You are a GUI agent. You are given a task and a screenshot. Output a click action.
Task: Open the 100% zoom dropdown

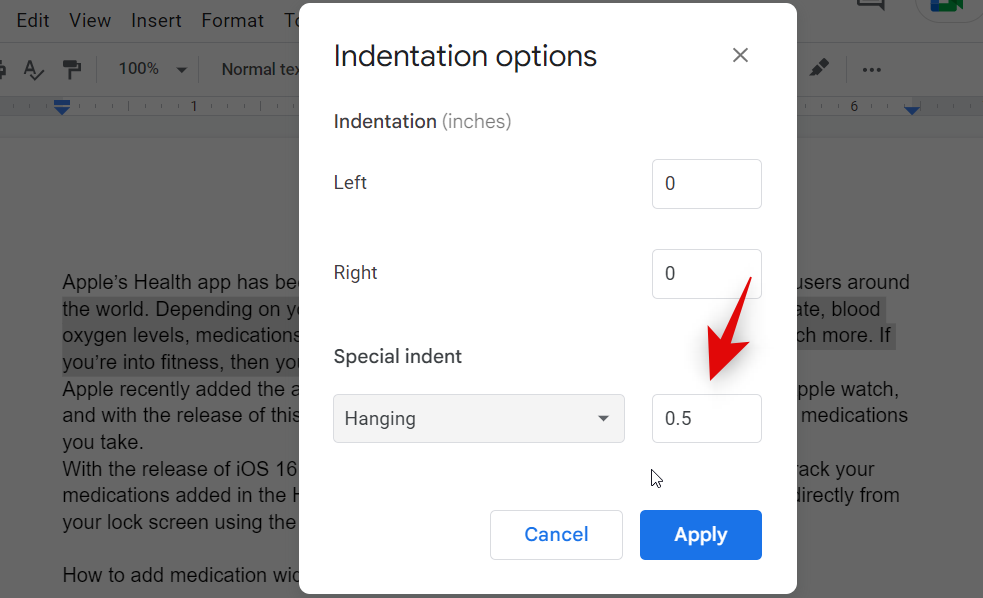click(x=152, y=69)
